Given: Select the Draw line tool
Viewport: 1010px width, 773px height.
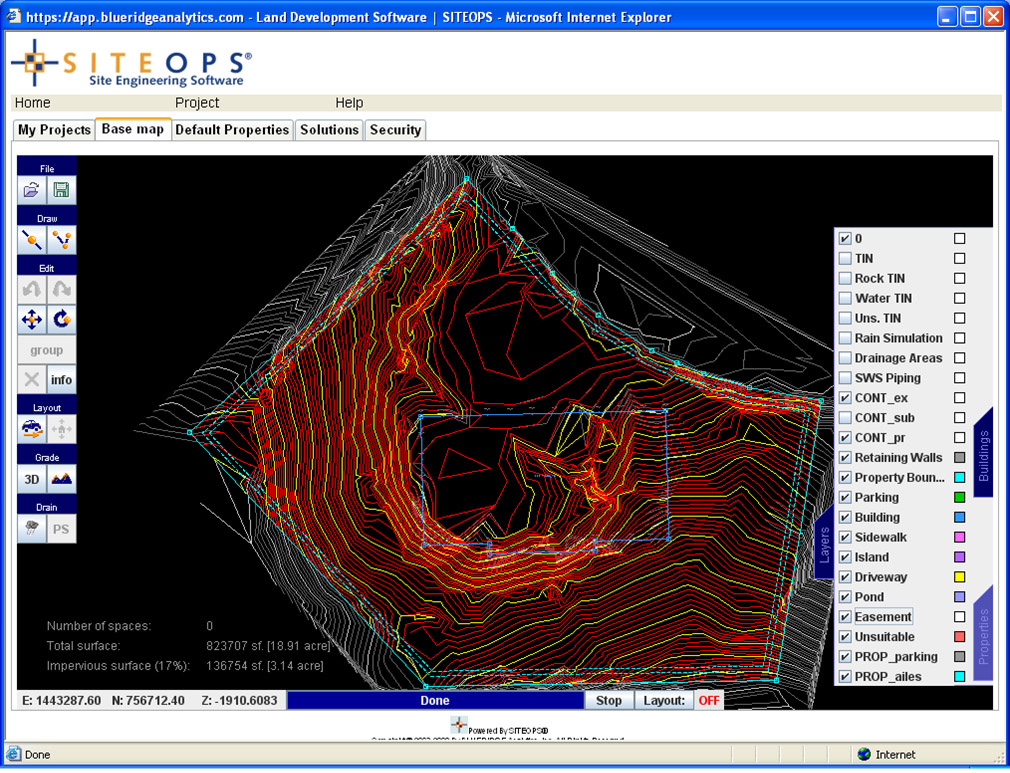Looking at the screenshot, I should tap(32, 240).
